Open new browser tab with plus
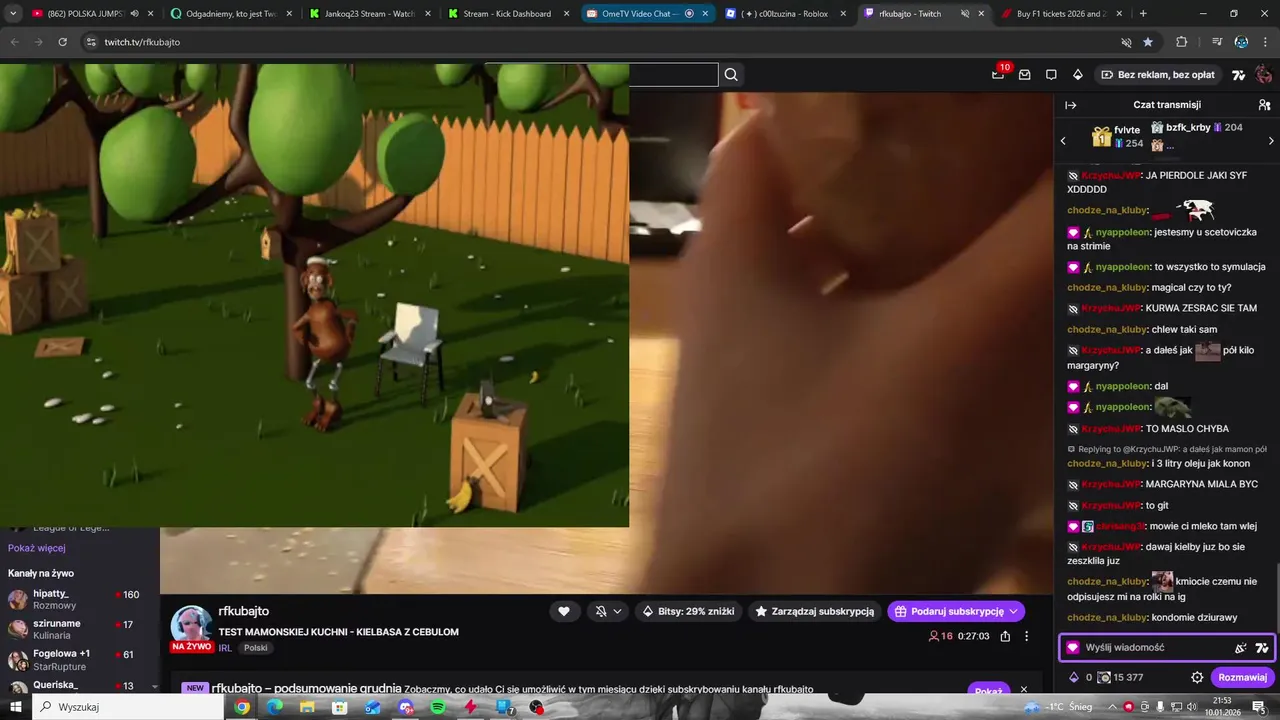The image size is (1280, 720). (x=1143, y=14)
